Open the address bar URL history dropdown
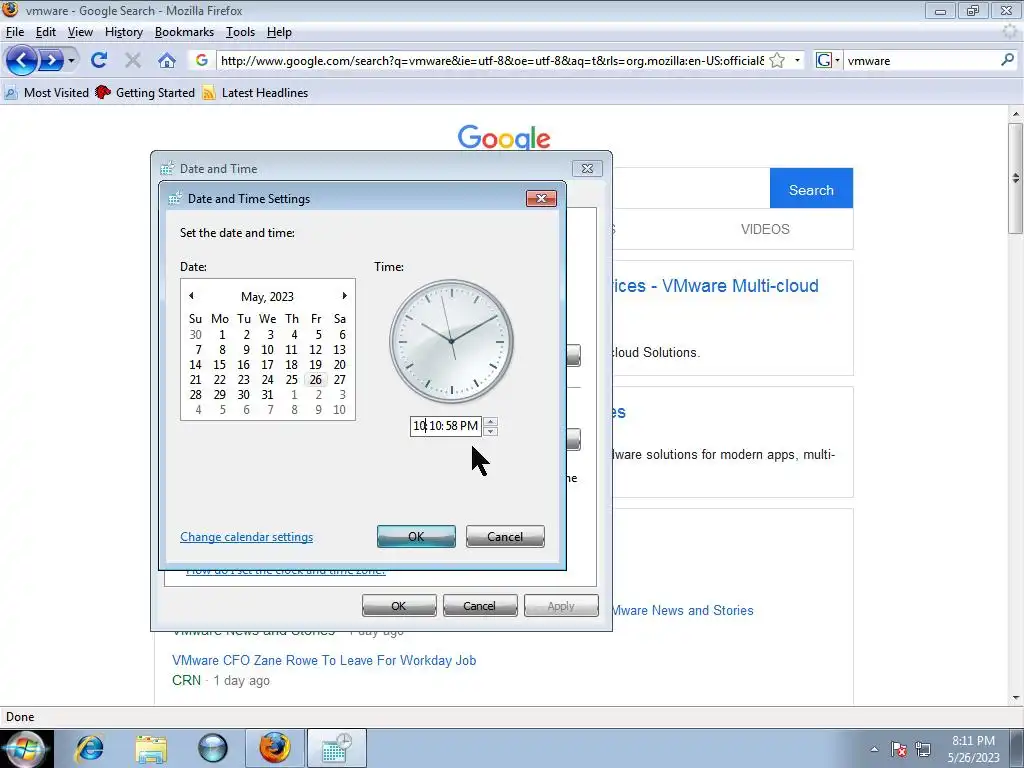 pyautogui.click(x=797, y=61)
